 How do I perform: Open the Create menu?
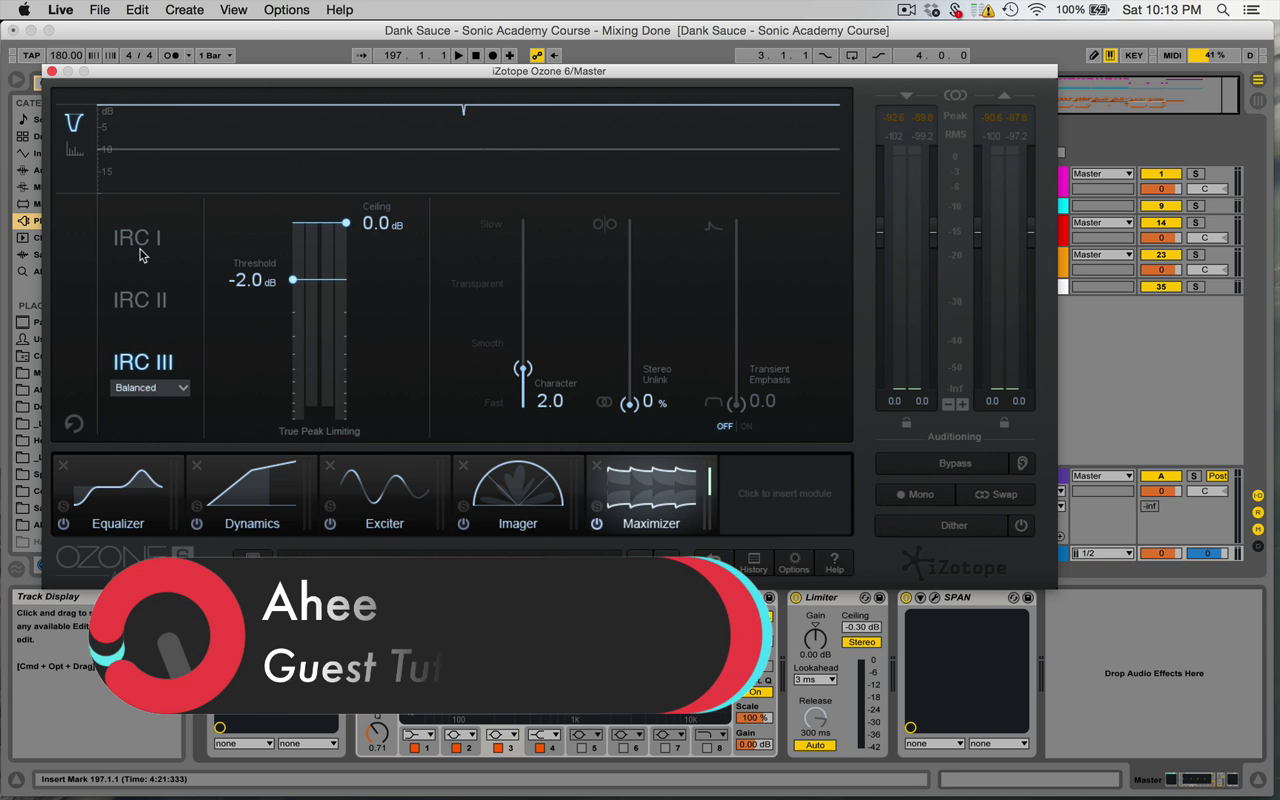pyautogui.click(x=184, y=10)
